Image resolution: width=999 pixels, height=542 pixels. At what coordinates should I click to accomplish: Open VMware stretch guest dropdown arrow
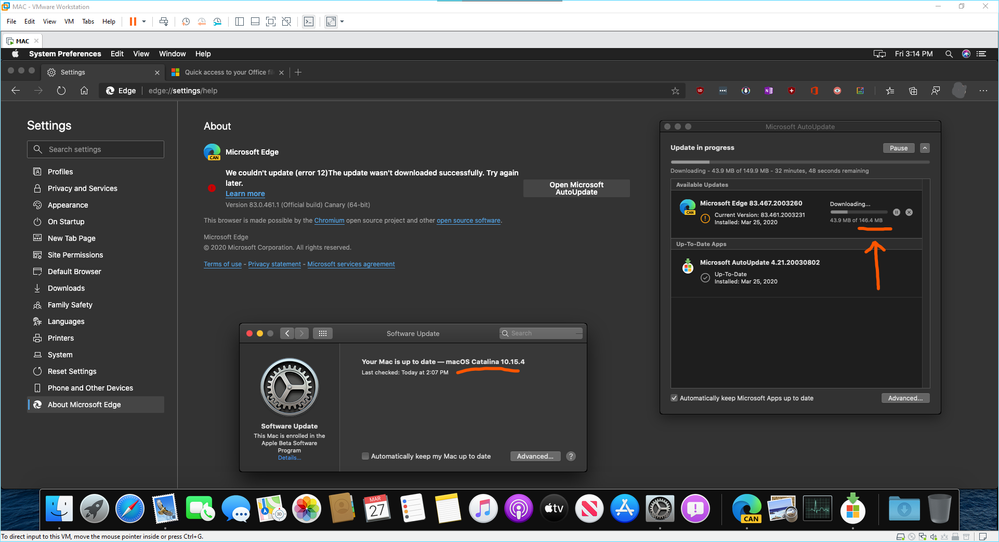coord(342,22)
